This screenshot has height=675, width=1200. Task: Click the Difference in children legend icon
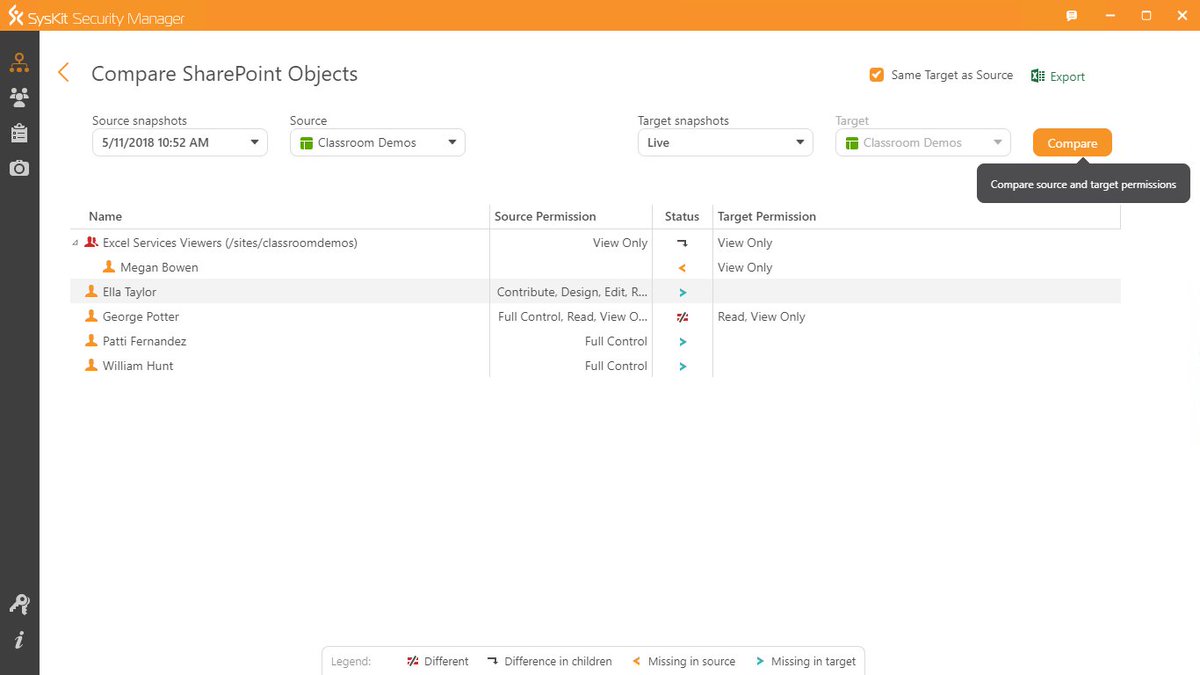click(x=492, y=661)
